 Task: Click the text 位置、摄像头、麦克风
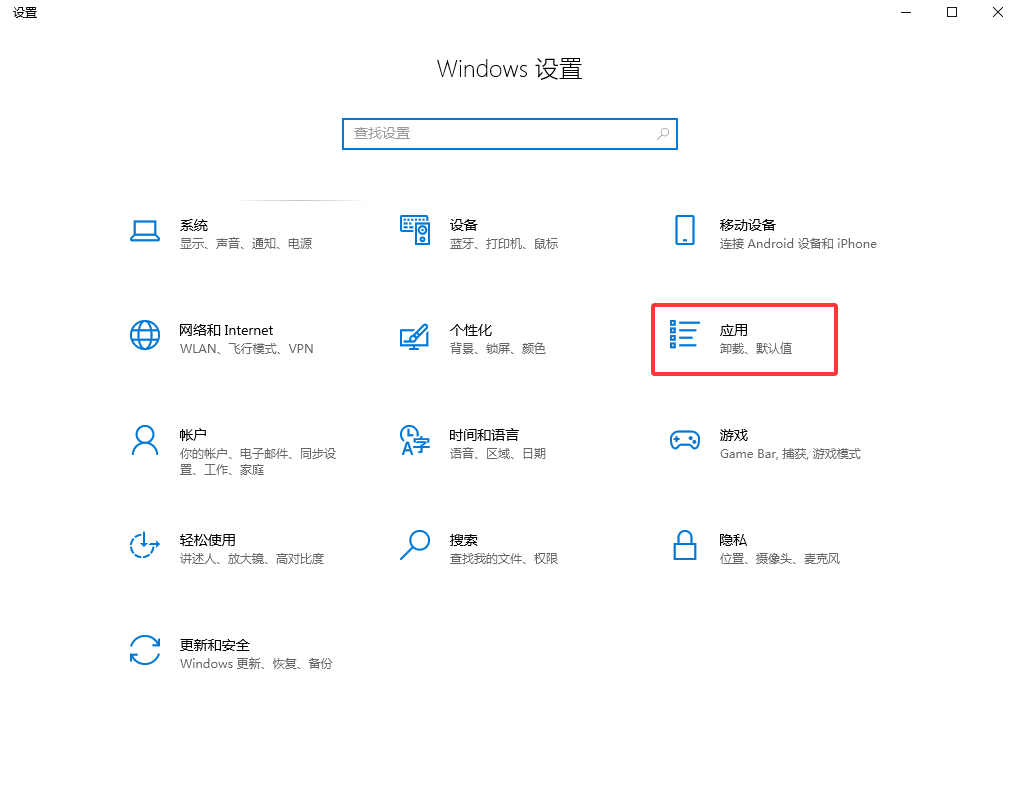click(780, 559)
